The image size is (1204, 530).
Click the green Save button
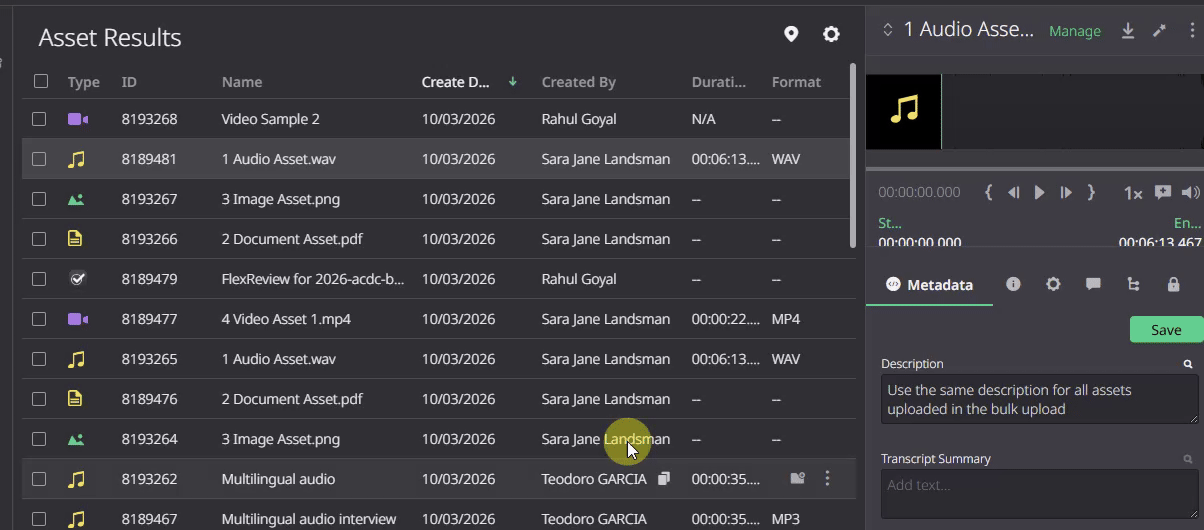click(1166, 330)
